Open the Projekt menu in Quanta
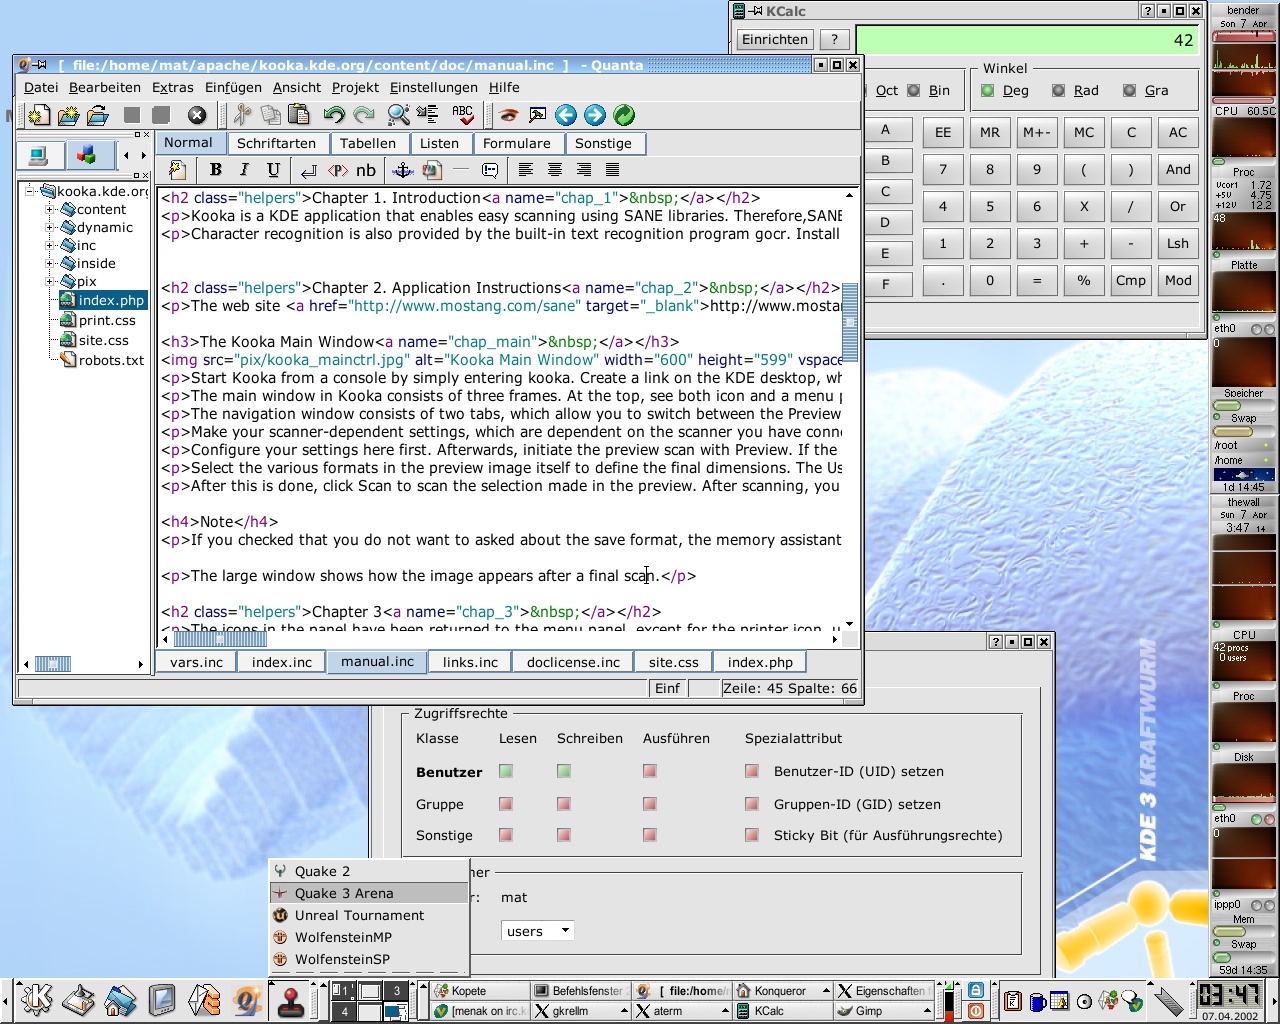This screenshot has height=1024, width=1280. (355, 88)
